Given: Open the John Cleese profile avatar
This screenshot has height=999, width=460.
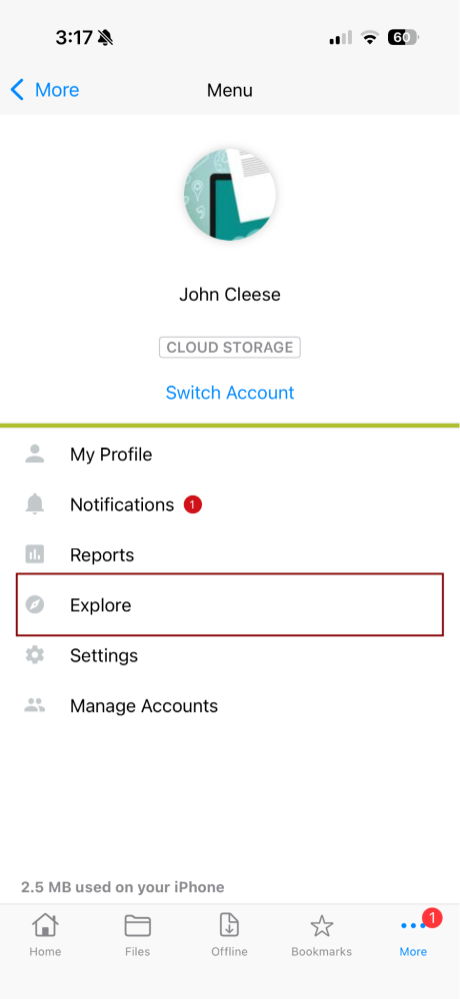Looking at the screenshot, I should tap(230, 194).
